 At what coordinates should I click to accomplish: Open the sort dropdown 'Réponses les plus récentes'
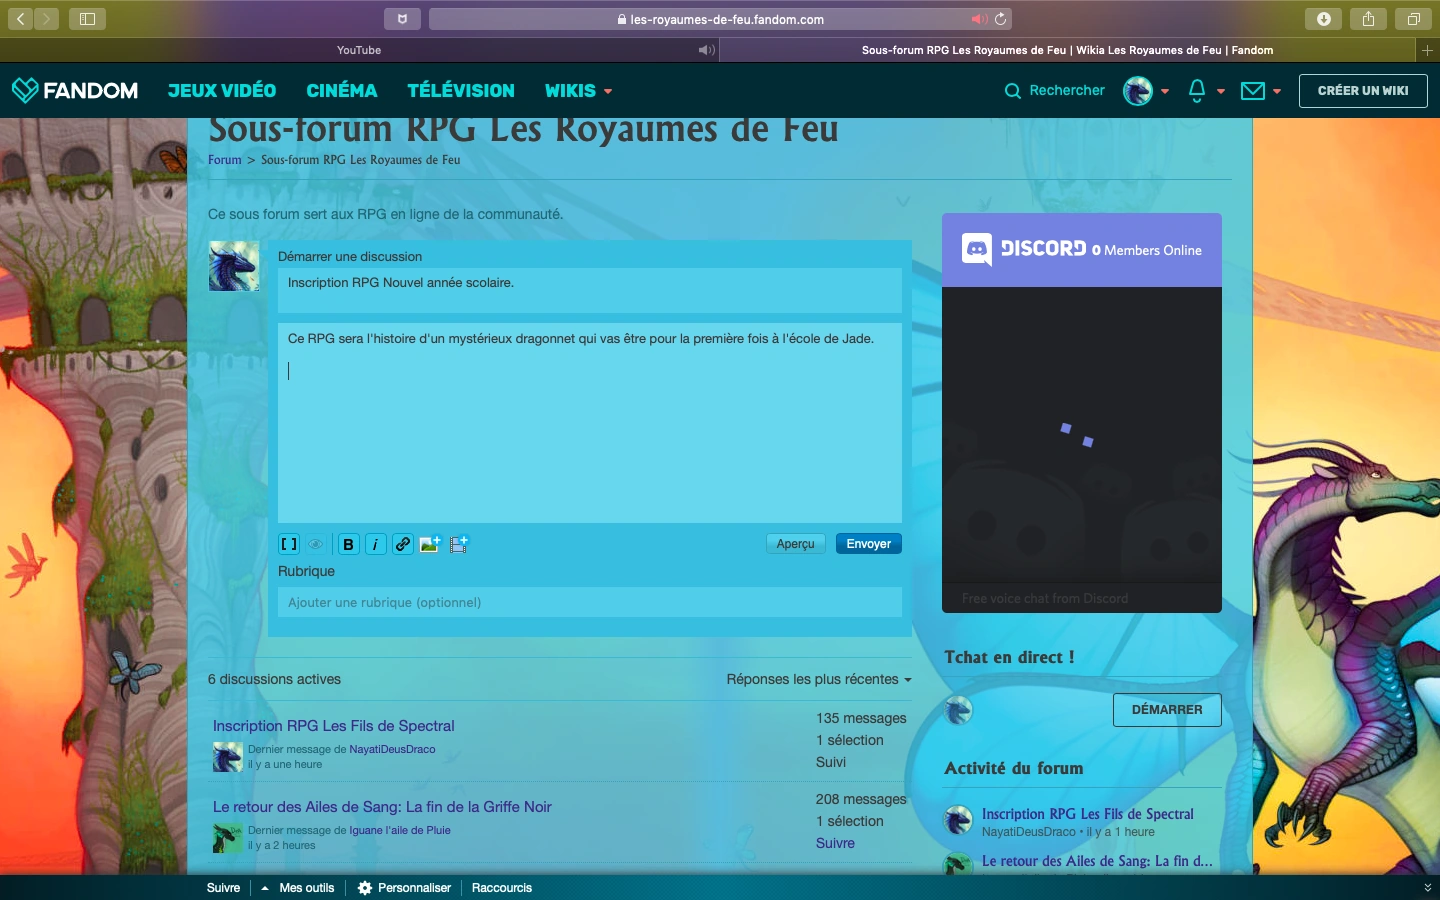(818, 679)
